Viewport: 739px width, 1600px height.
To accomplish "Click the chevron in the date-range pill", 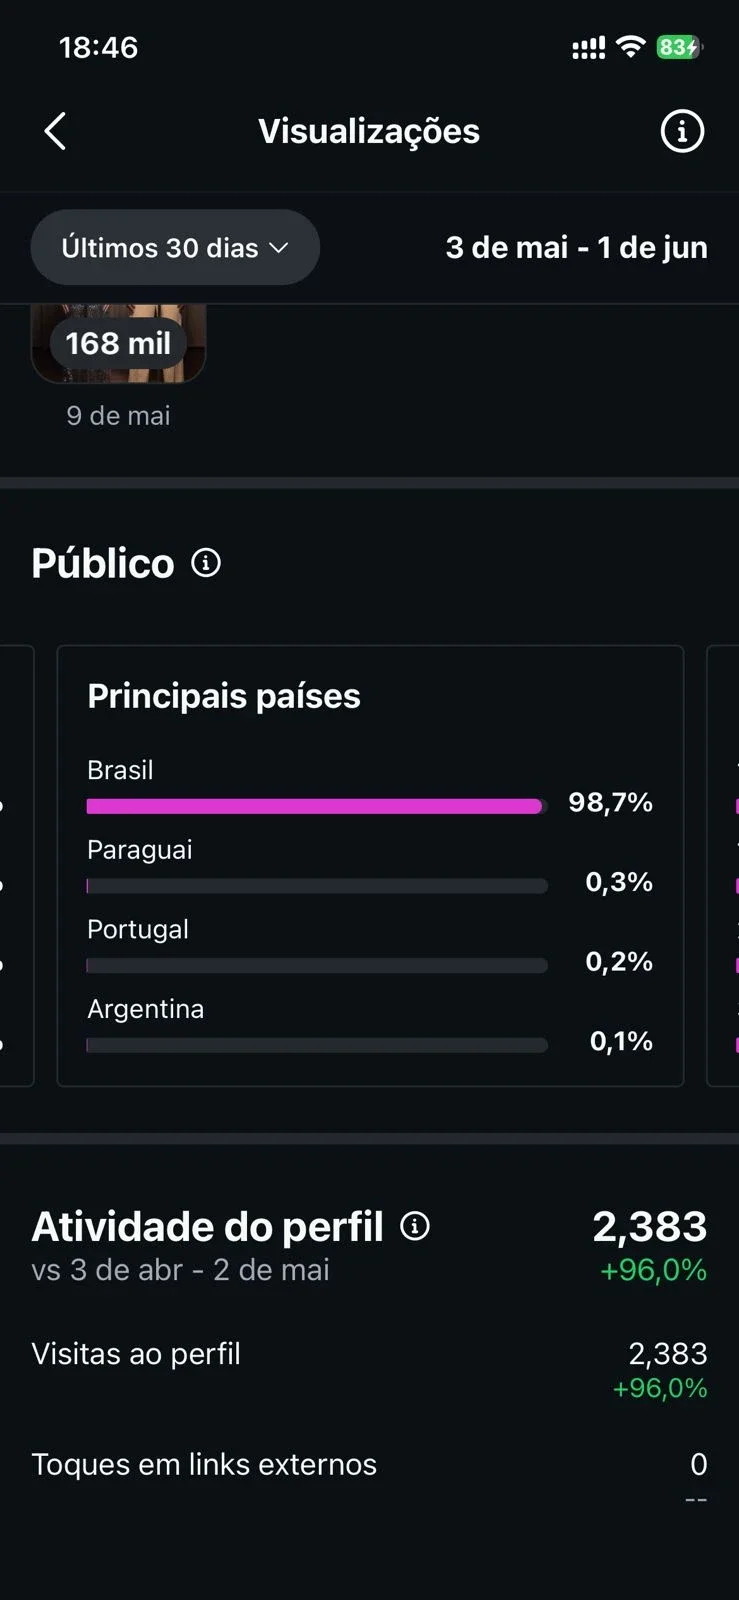I will [279, 247].
